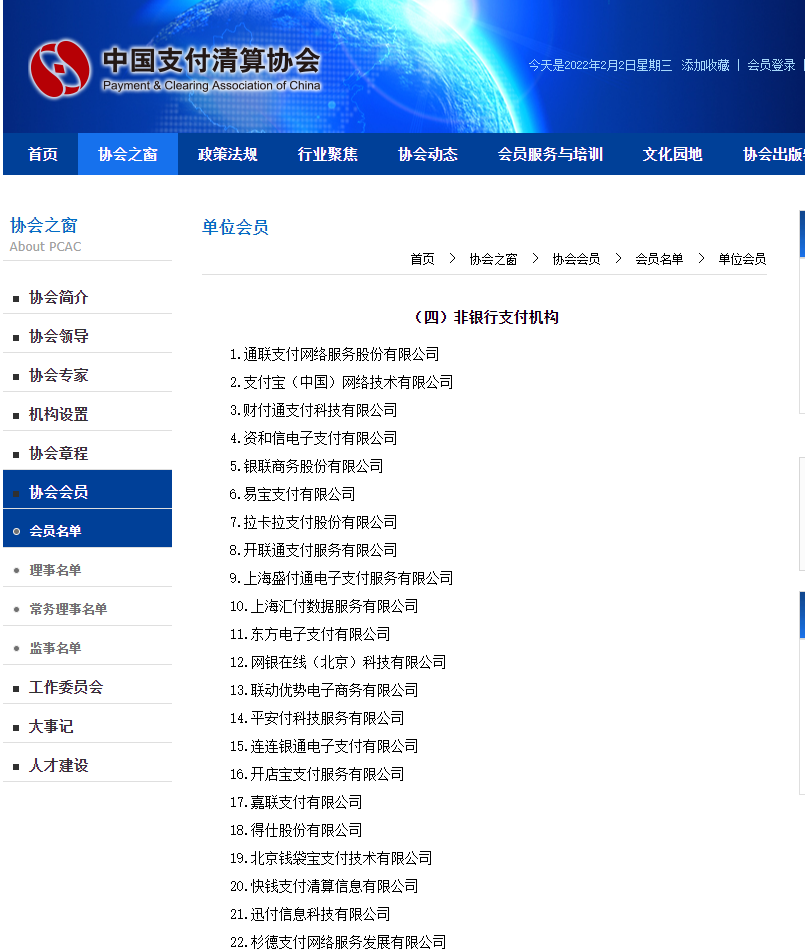
Task: Click 协会之窗 in the breadcrumb
Action: click(x=493, y=259)
